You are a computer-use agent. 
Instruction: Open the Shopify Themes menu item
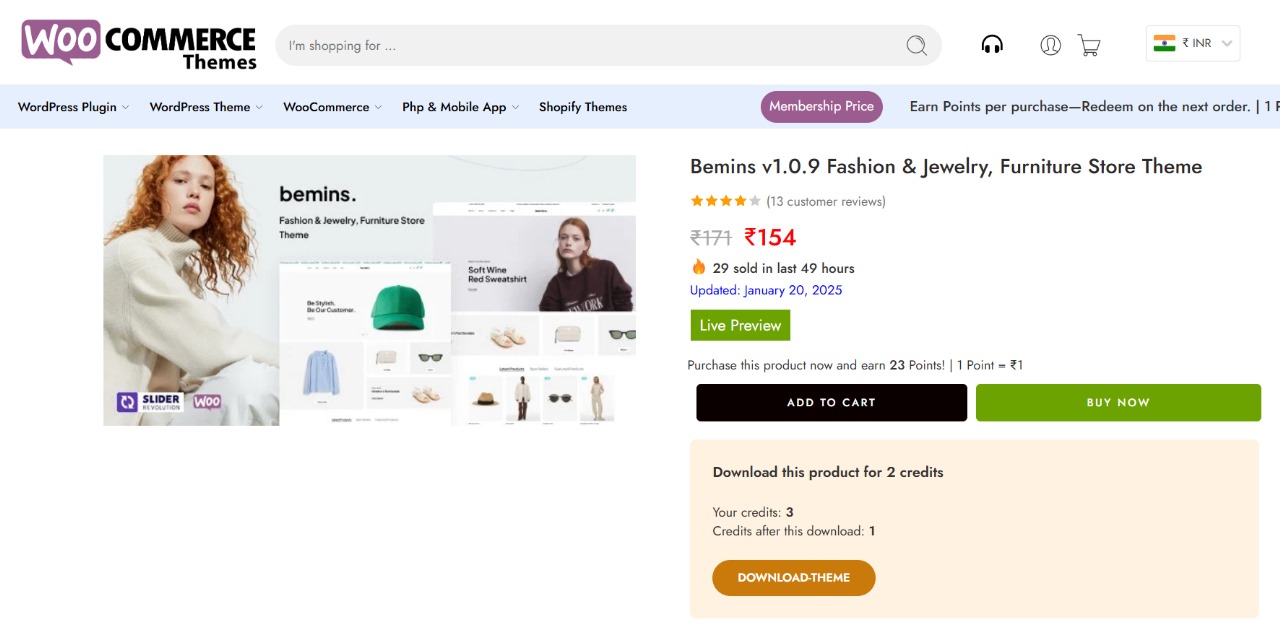(x=583, y=106)
